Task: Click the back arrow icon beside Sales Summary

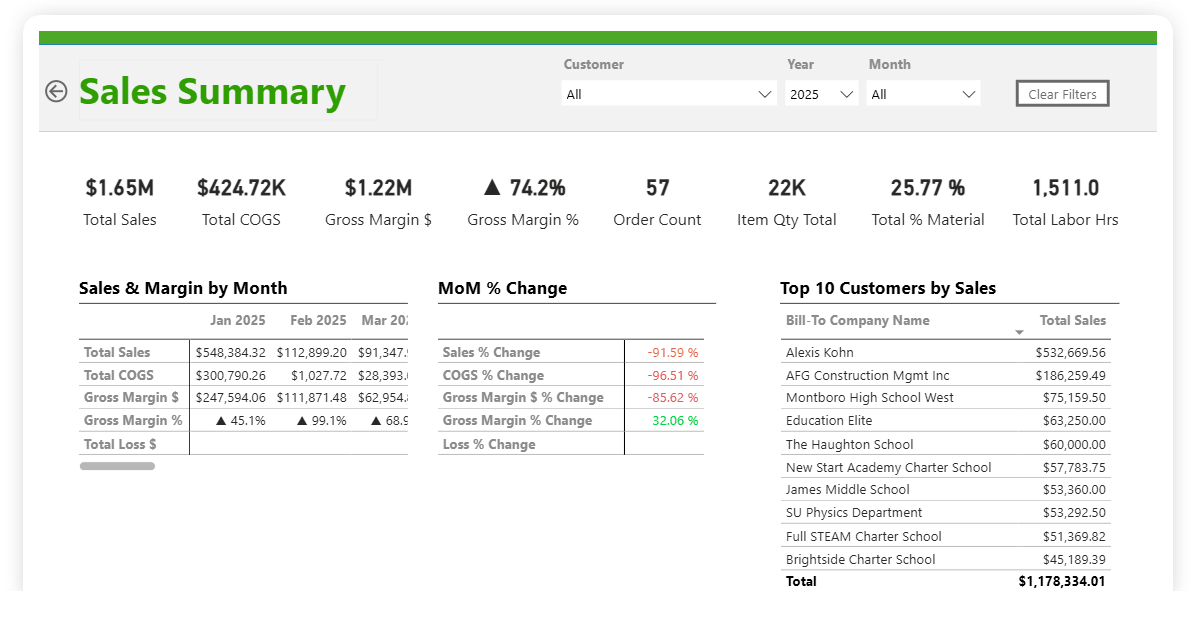Action: 56,91
